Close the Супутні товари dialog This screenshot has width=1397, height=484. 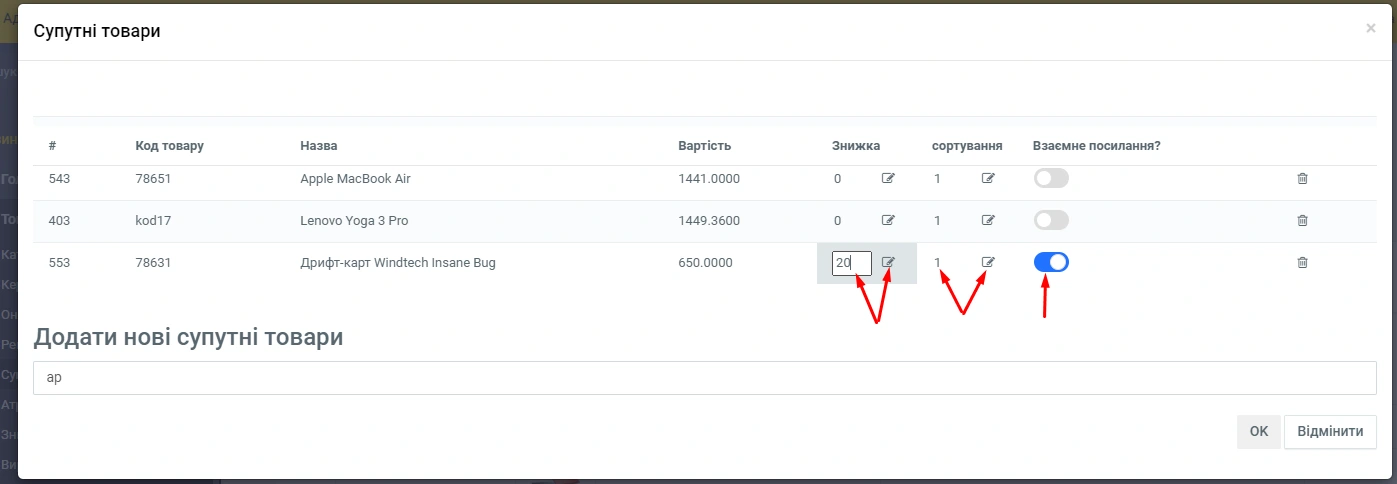tap(1370, 29)
